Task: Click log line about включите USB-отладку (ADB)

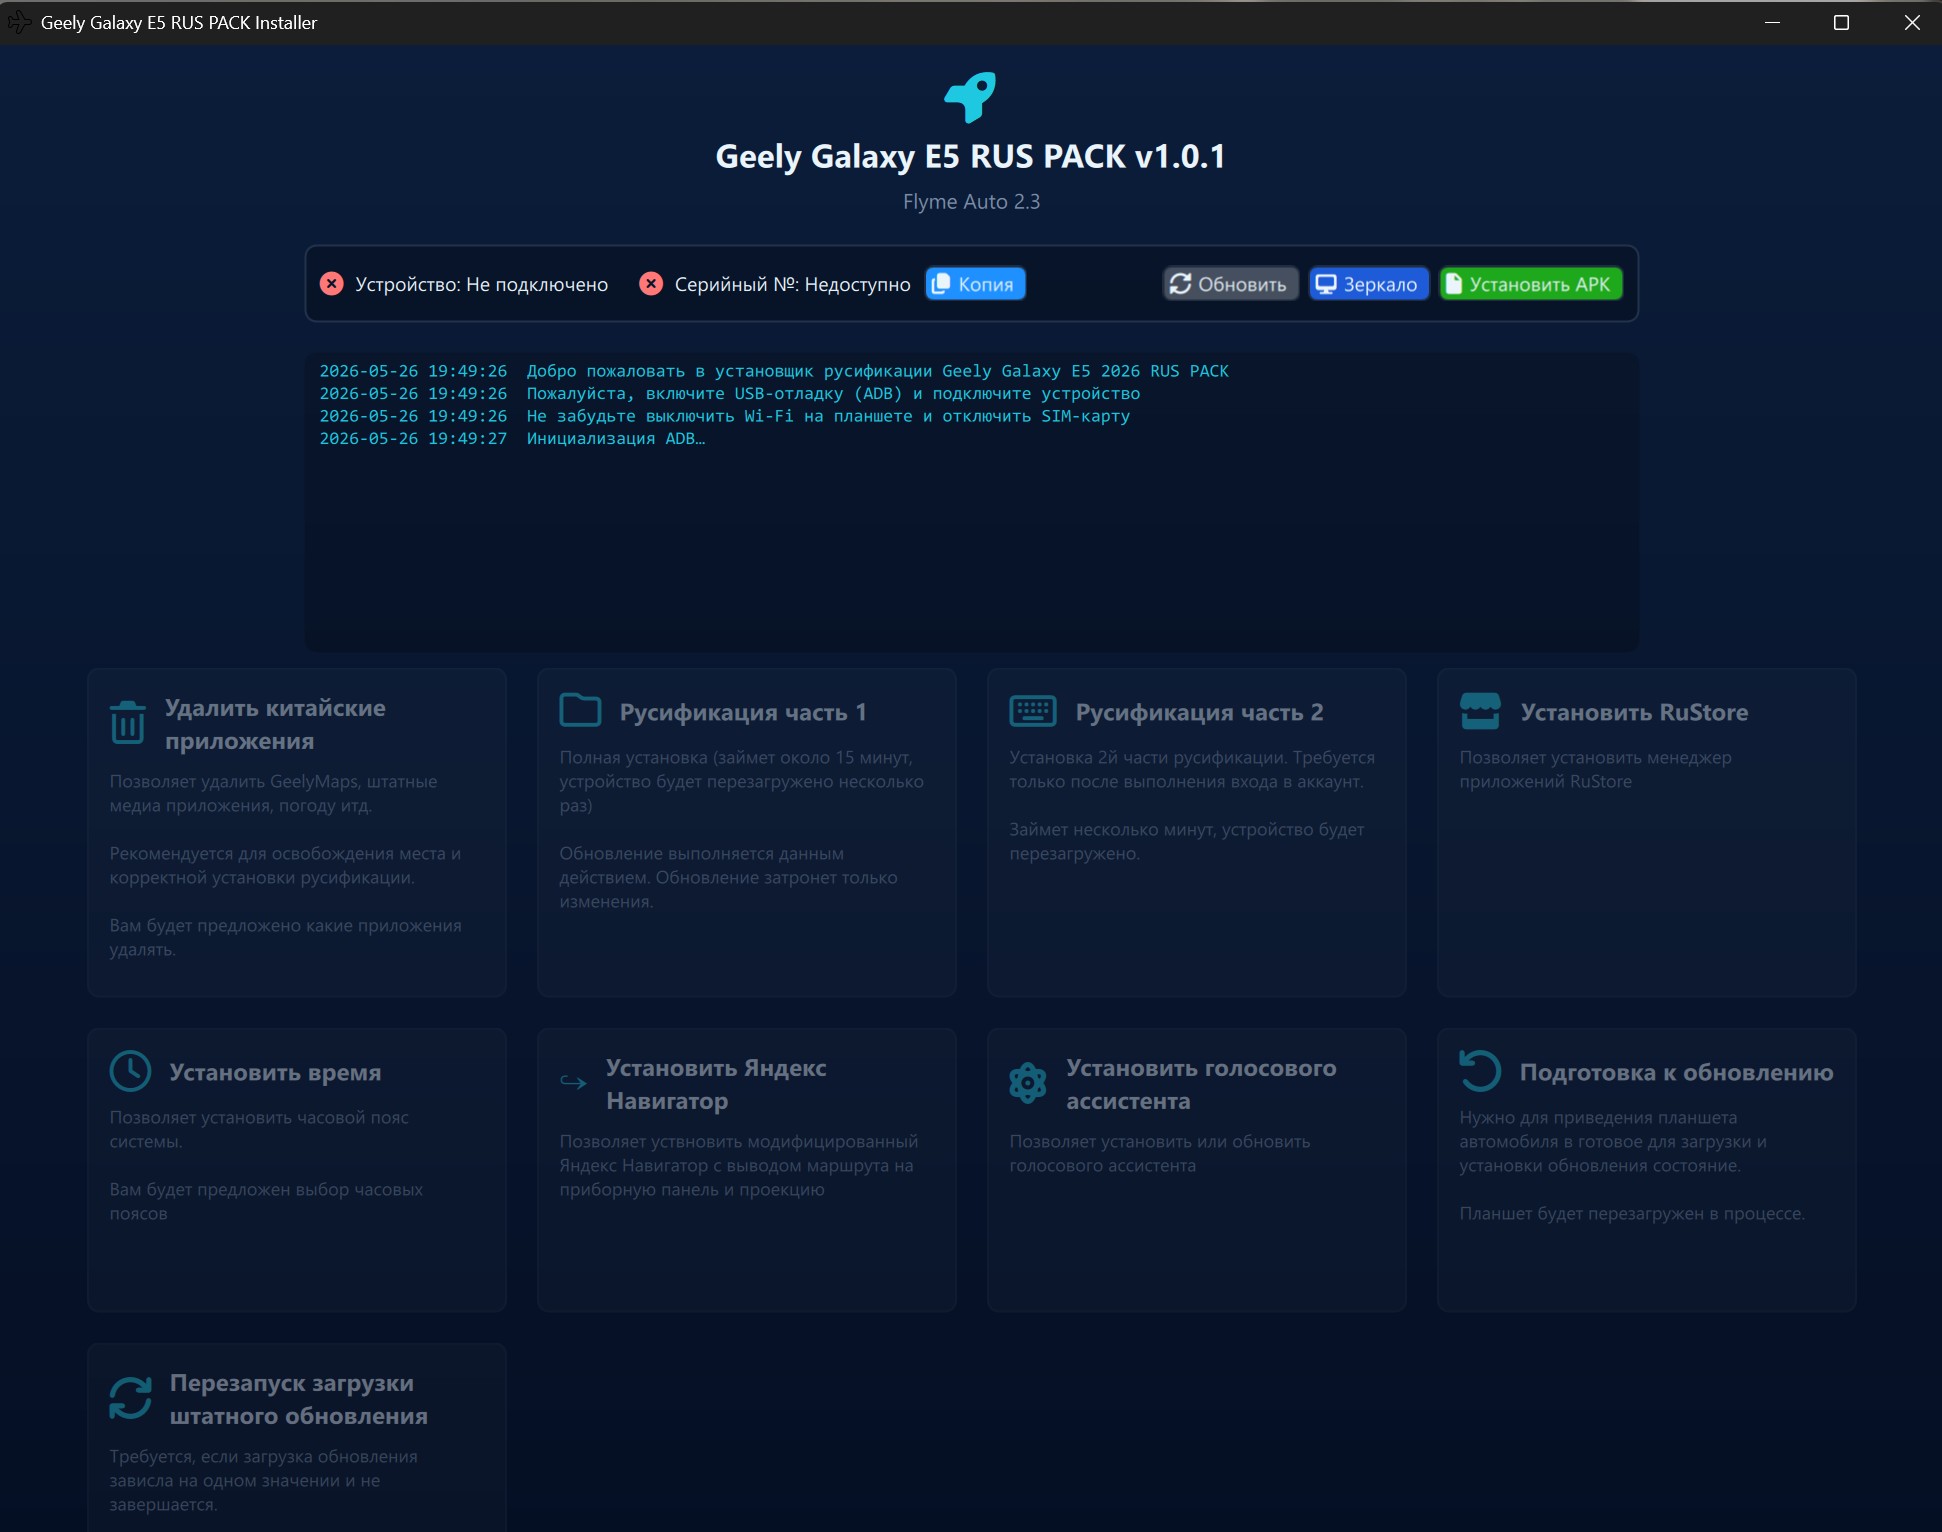Action: tap(833, 393)
